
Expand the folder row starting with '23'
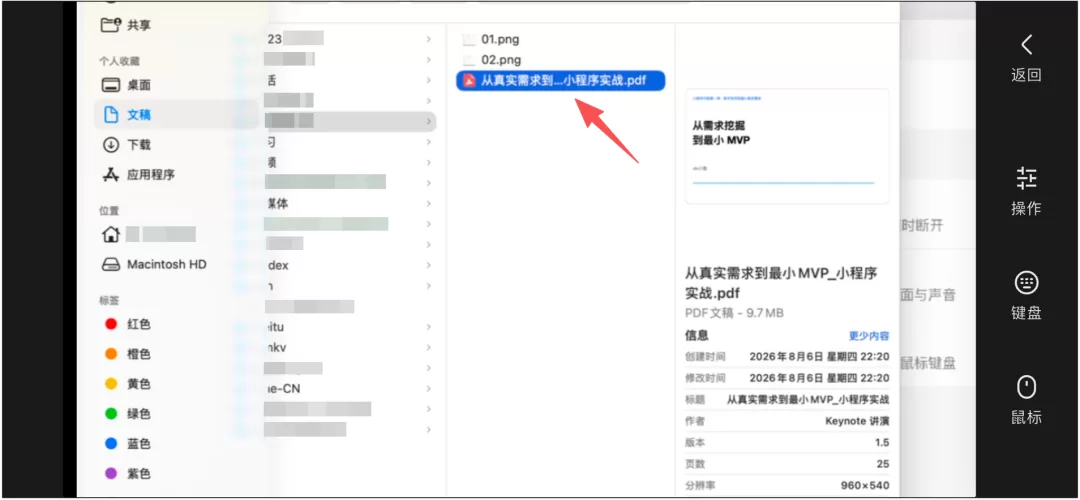pos(428,39)
